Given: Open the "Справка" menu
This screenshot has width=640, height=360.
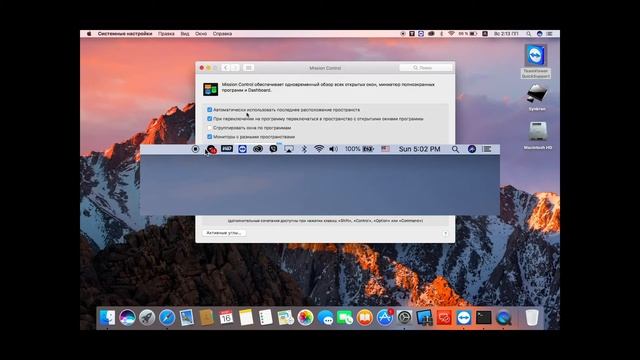Looking at the screenshot, I should pyautogui.click(x=222, y=34).
